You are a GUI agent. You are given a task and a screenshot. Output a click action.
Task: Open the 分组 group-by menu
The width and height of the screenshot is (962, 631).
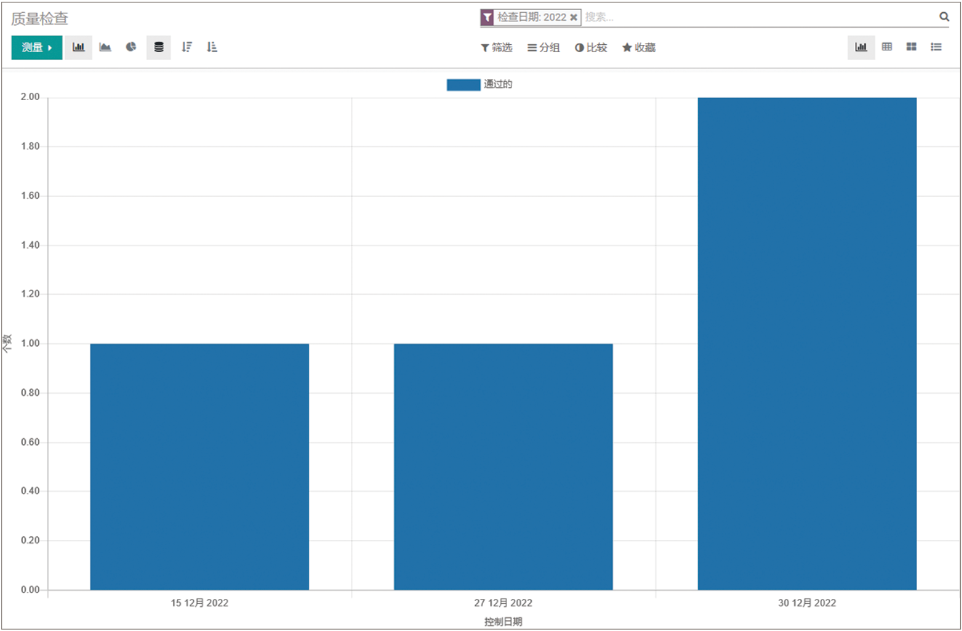[x=544, y=48]
